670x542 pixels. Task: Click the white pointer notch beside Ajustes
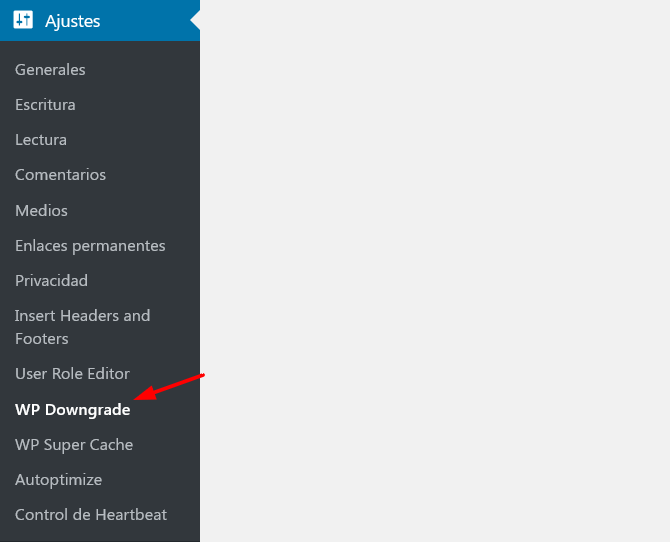[x=195, y=20]
